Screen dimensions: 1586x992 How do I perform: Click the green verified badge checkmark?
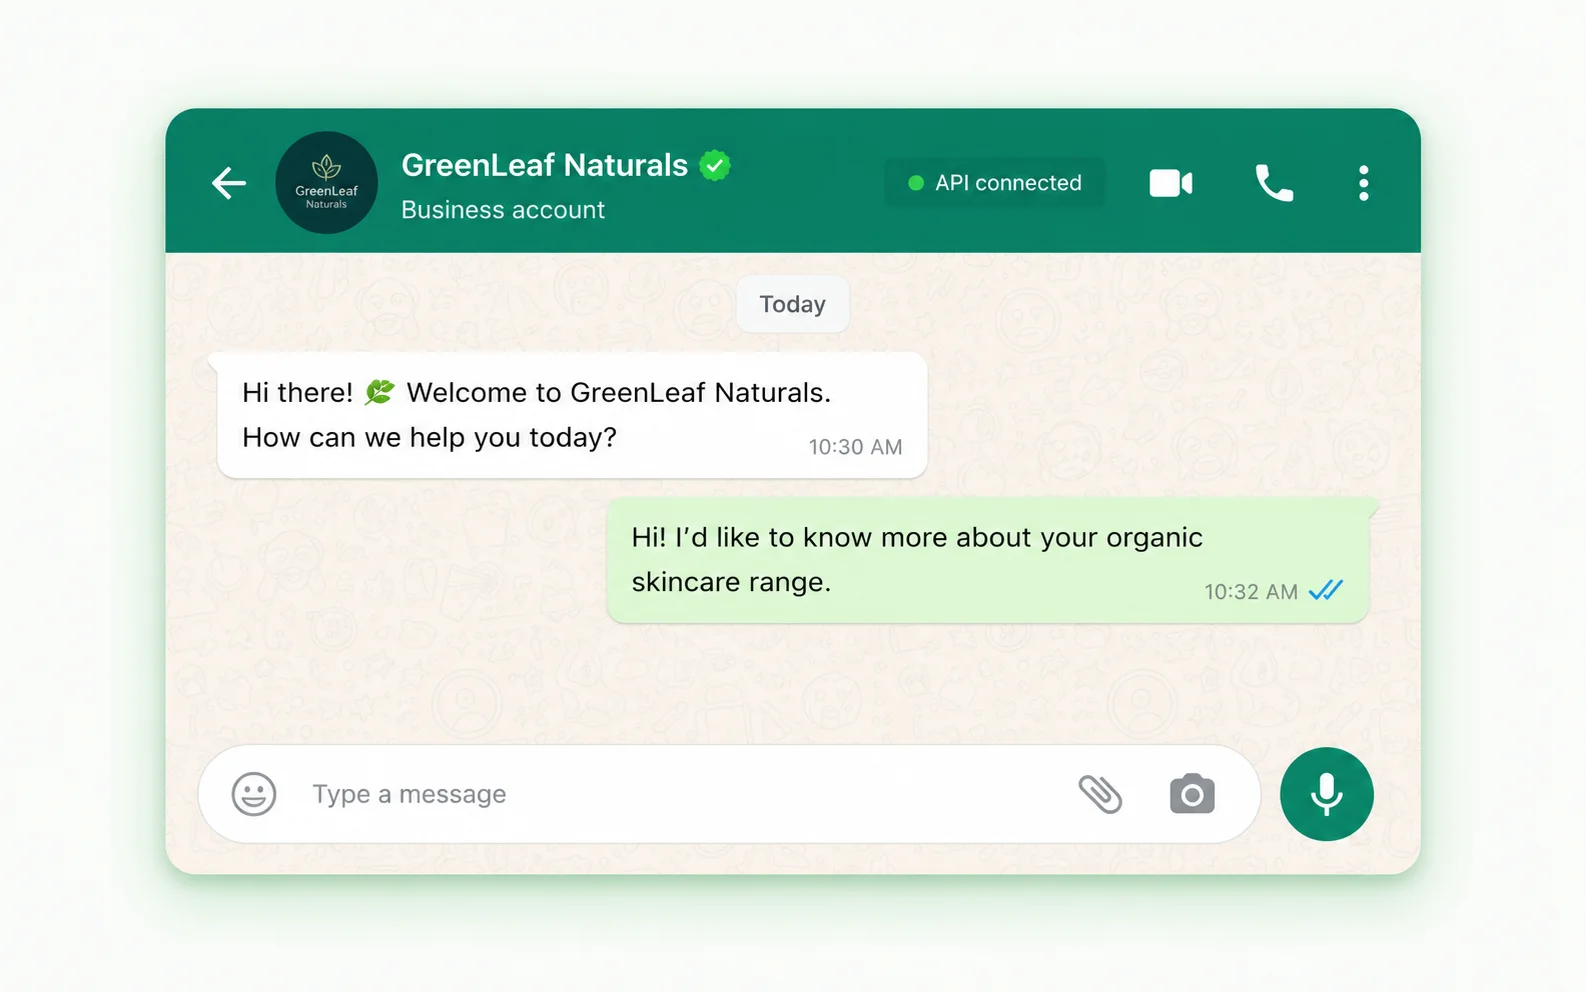715,165
